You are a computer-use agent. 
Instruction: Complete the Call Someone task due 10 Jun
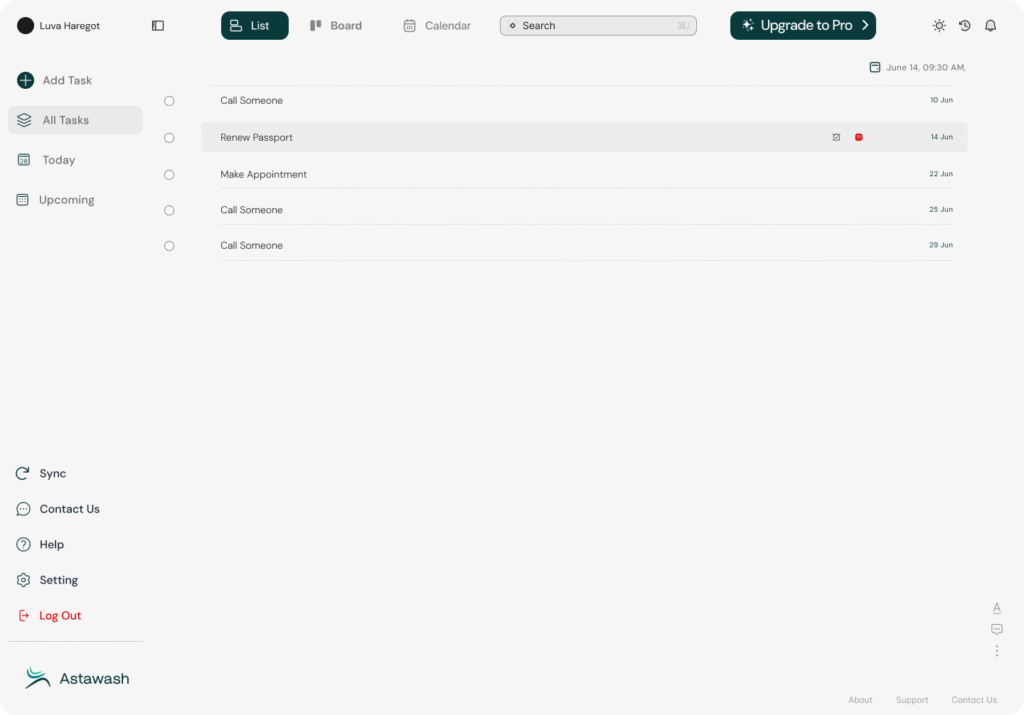click(x=169, y=101)
